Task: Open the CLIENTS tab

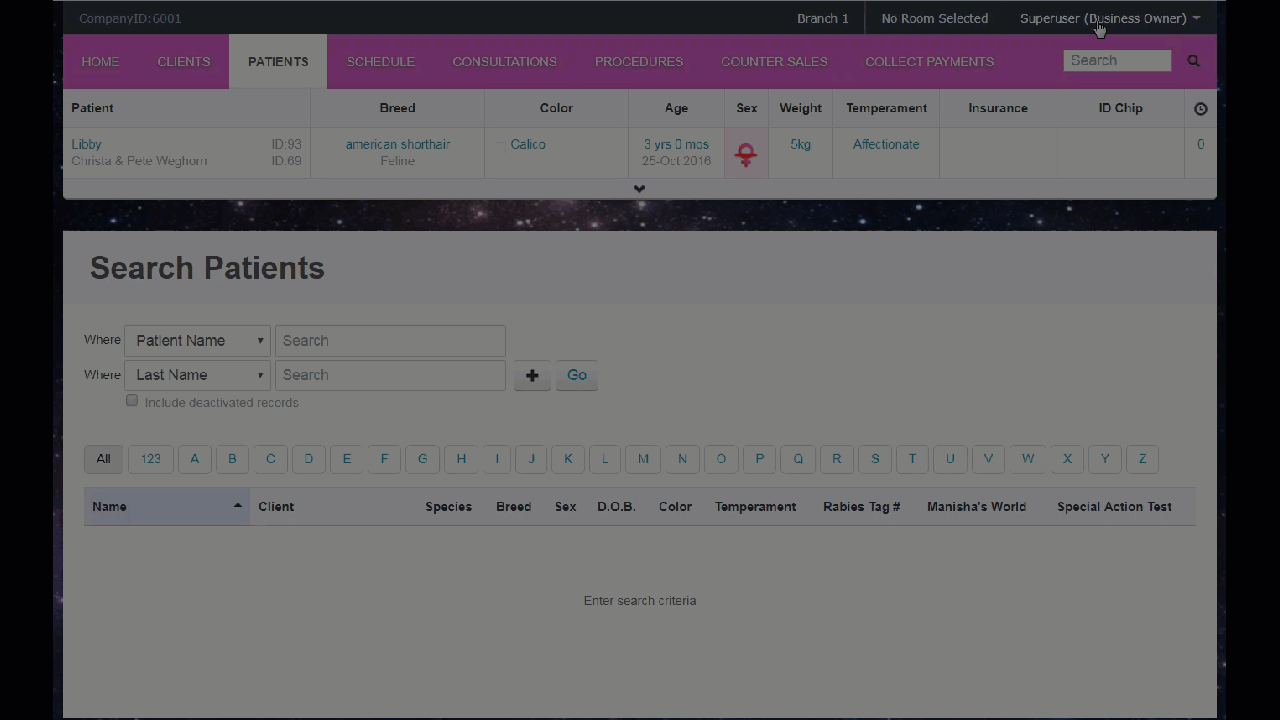Action: pos(184,61)
